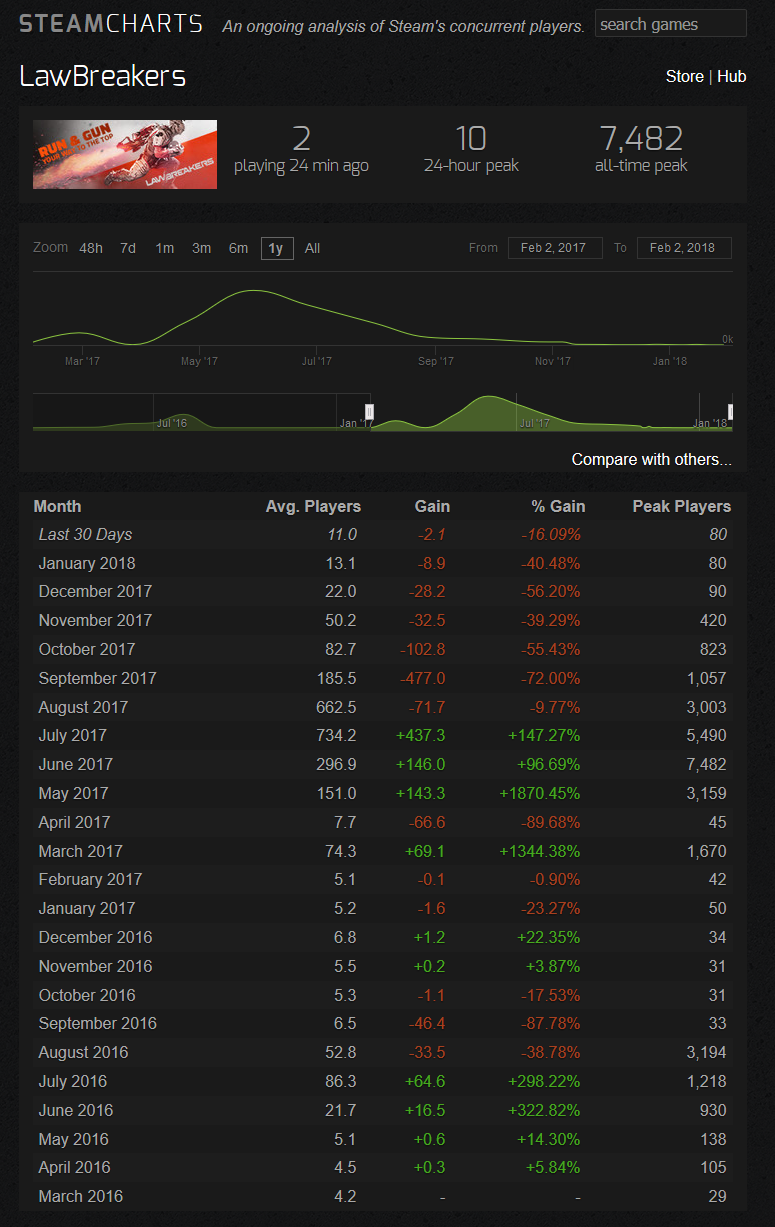This screenshot has height=1227, width=775.
Task: Set chart zoom to 48h
Action: [91, 248]
